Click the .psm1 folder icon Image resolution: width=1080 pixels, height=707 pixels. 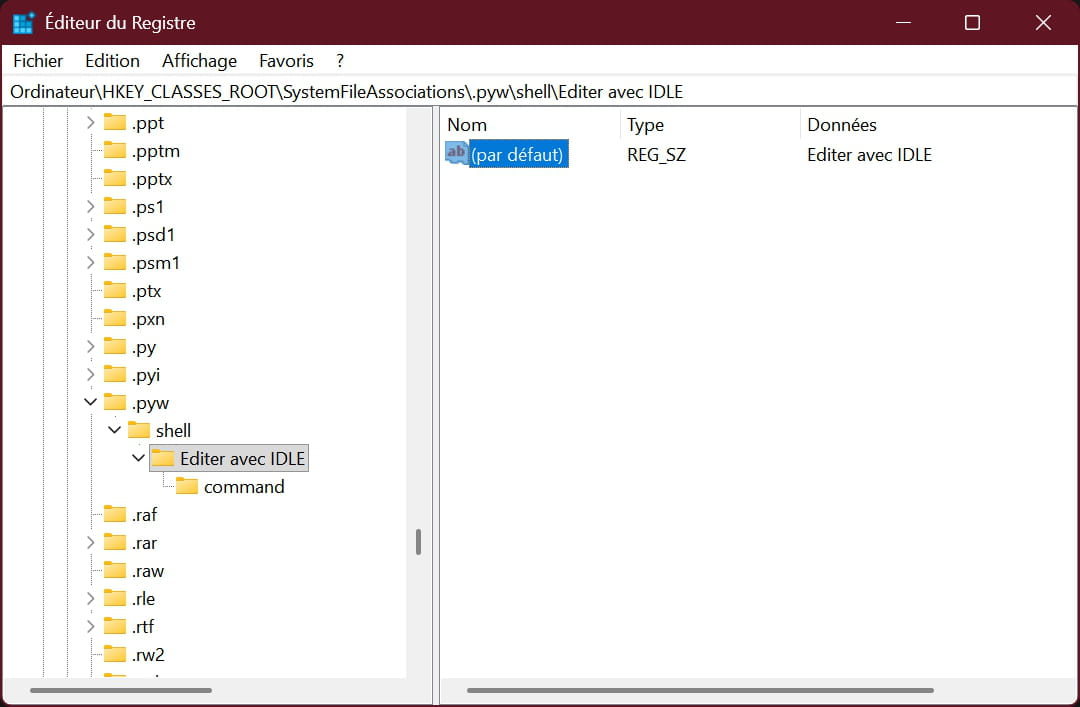tap(115, 263)
